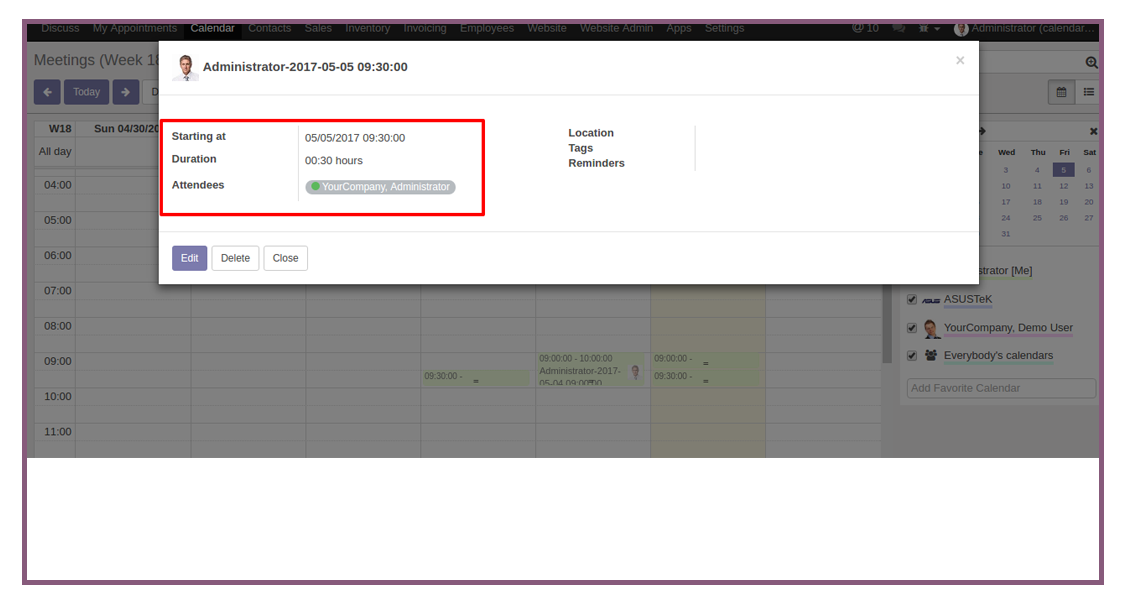Go to previous week with the left arrow
The image size is (1126, 607).
47,92
